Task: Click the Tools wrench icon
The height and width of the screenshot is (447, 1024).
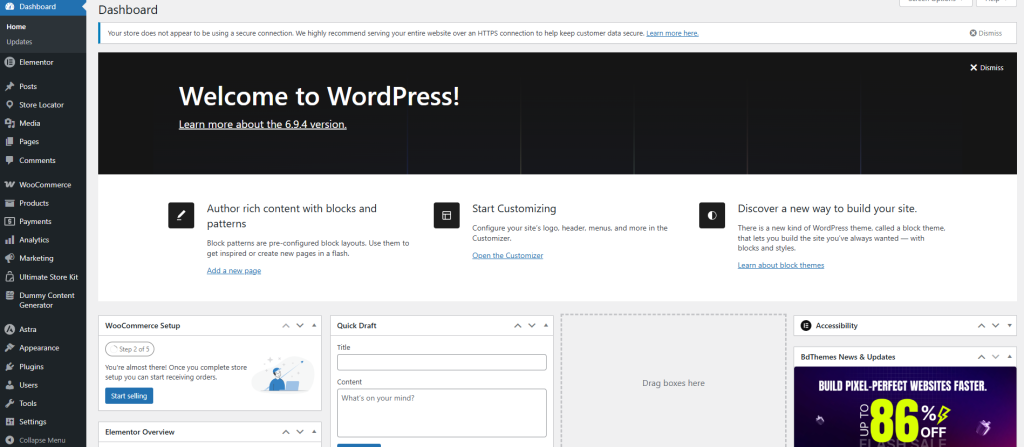Action: [9, 403]
